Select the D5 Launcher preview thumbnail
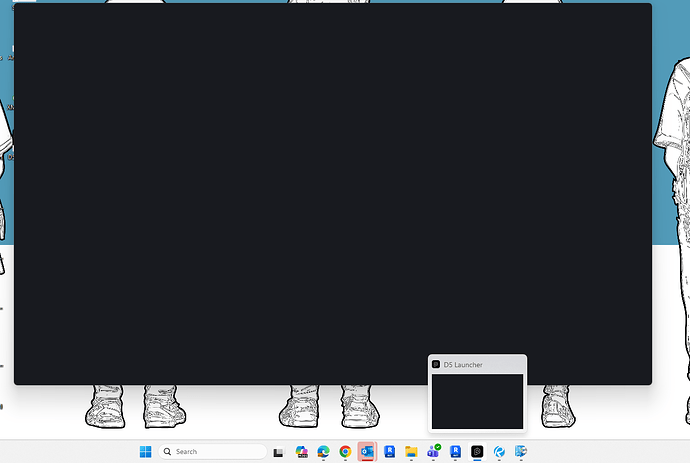This screenshot has width=690, height=463. point(477,401)
